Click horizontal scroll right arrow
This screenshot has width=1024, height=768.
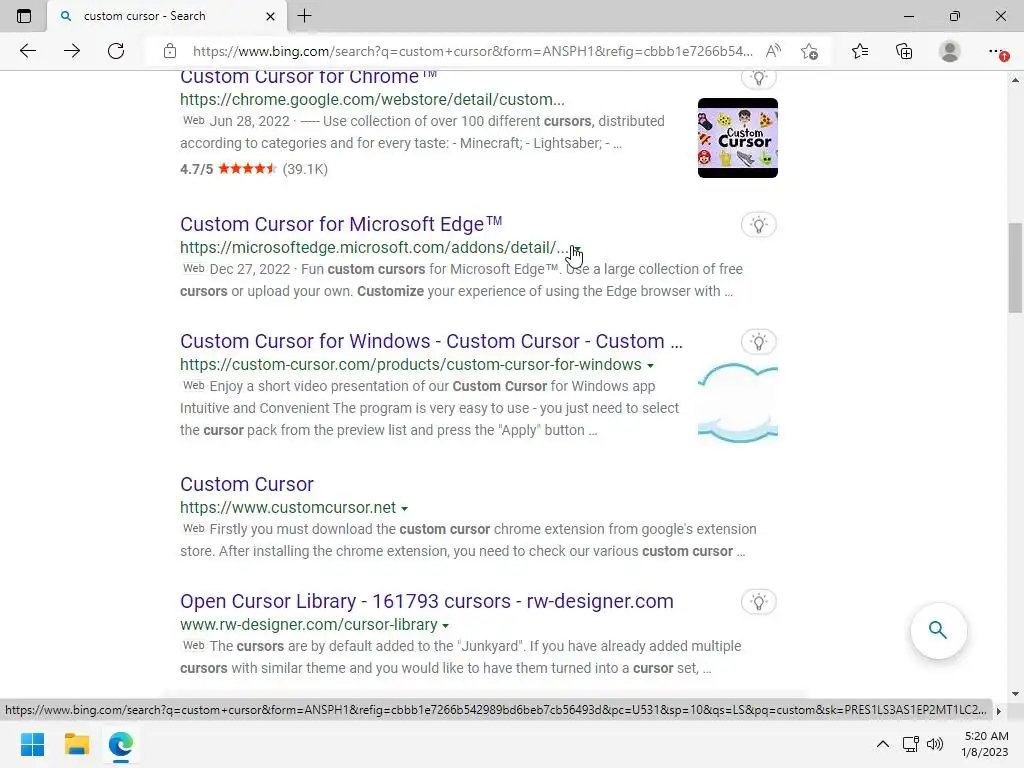[999, 711]
